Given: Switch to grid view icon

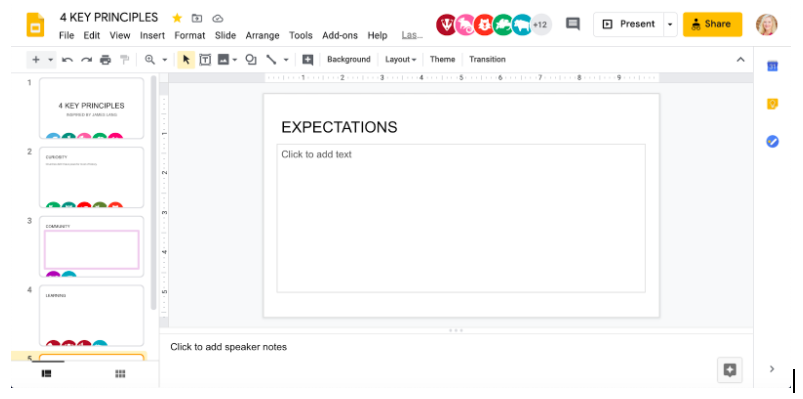Looking at the screenshot, I should point(120,374).
